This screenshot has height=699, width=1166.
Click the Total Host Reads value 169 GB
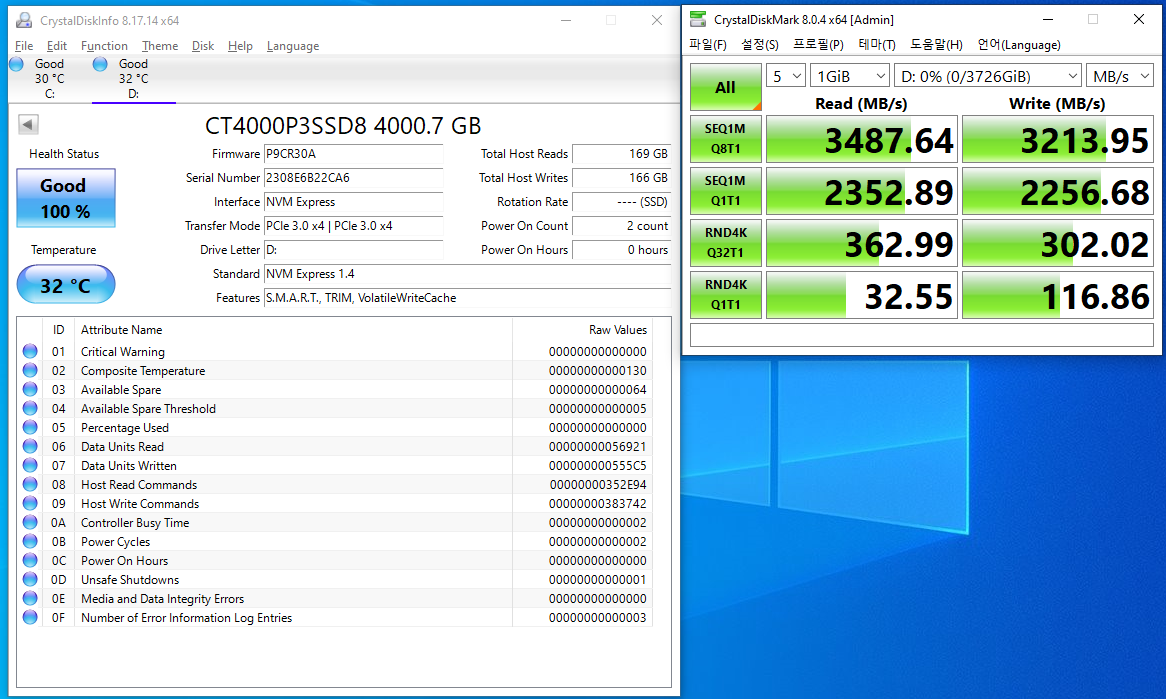(x=622, y=154)
